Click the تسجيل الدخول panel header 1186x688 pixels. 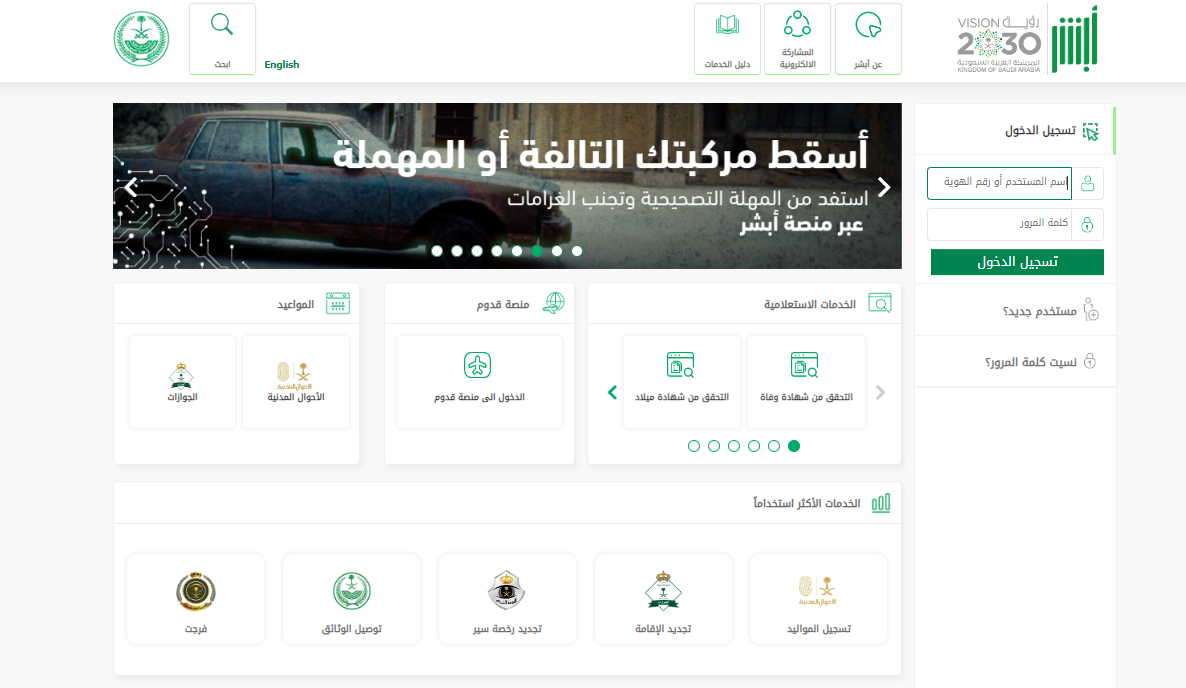[x=1015, y=131]
